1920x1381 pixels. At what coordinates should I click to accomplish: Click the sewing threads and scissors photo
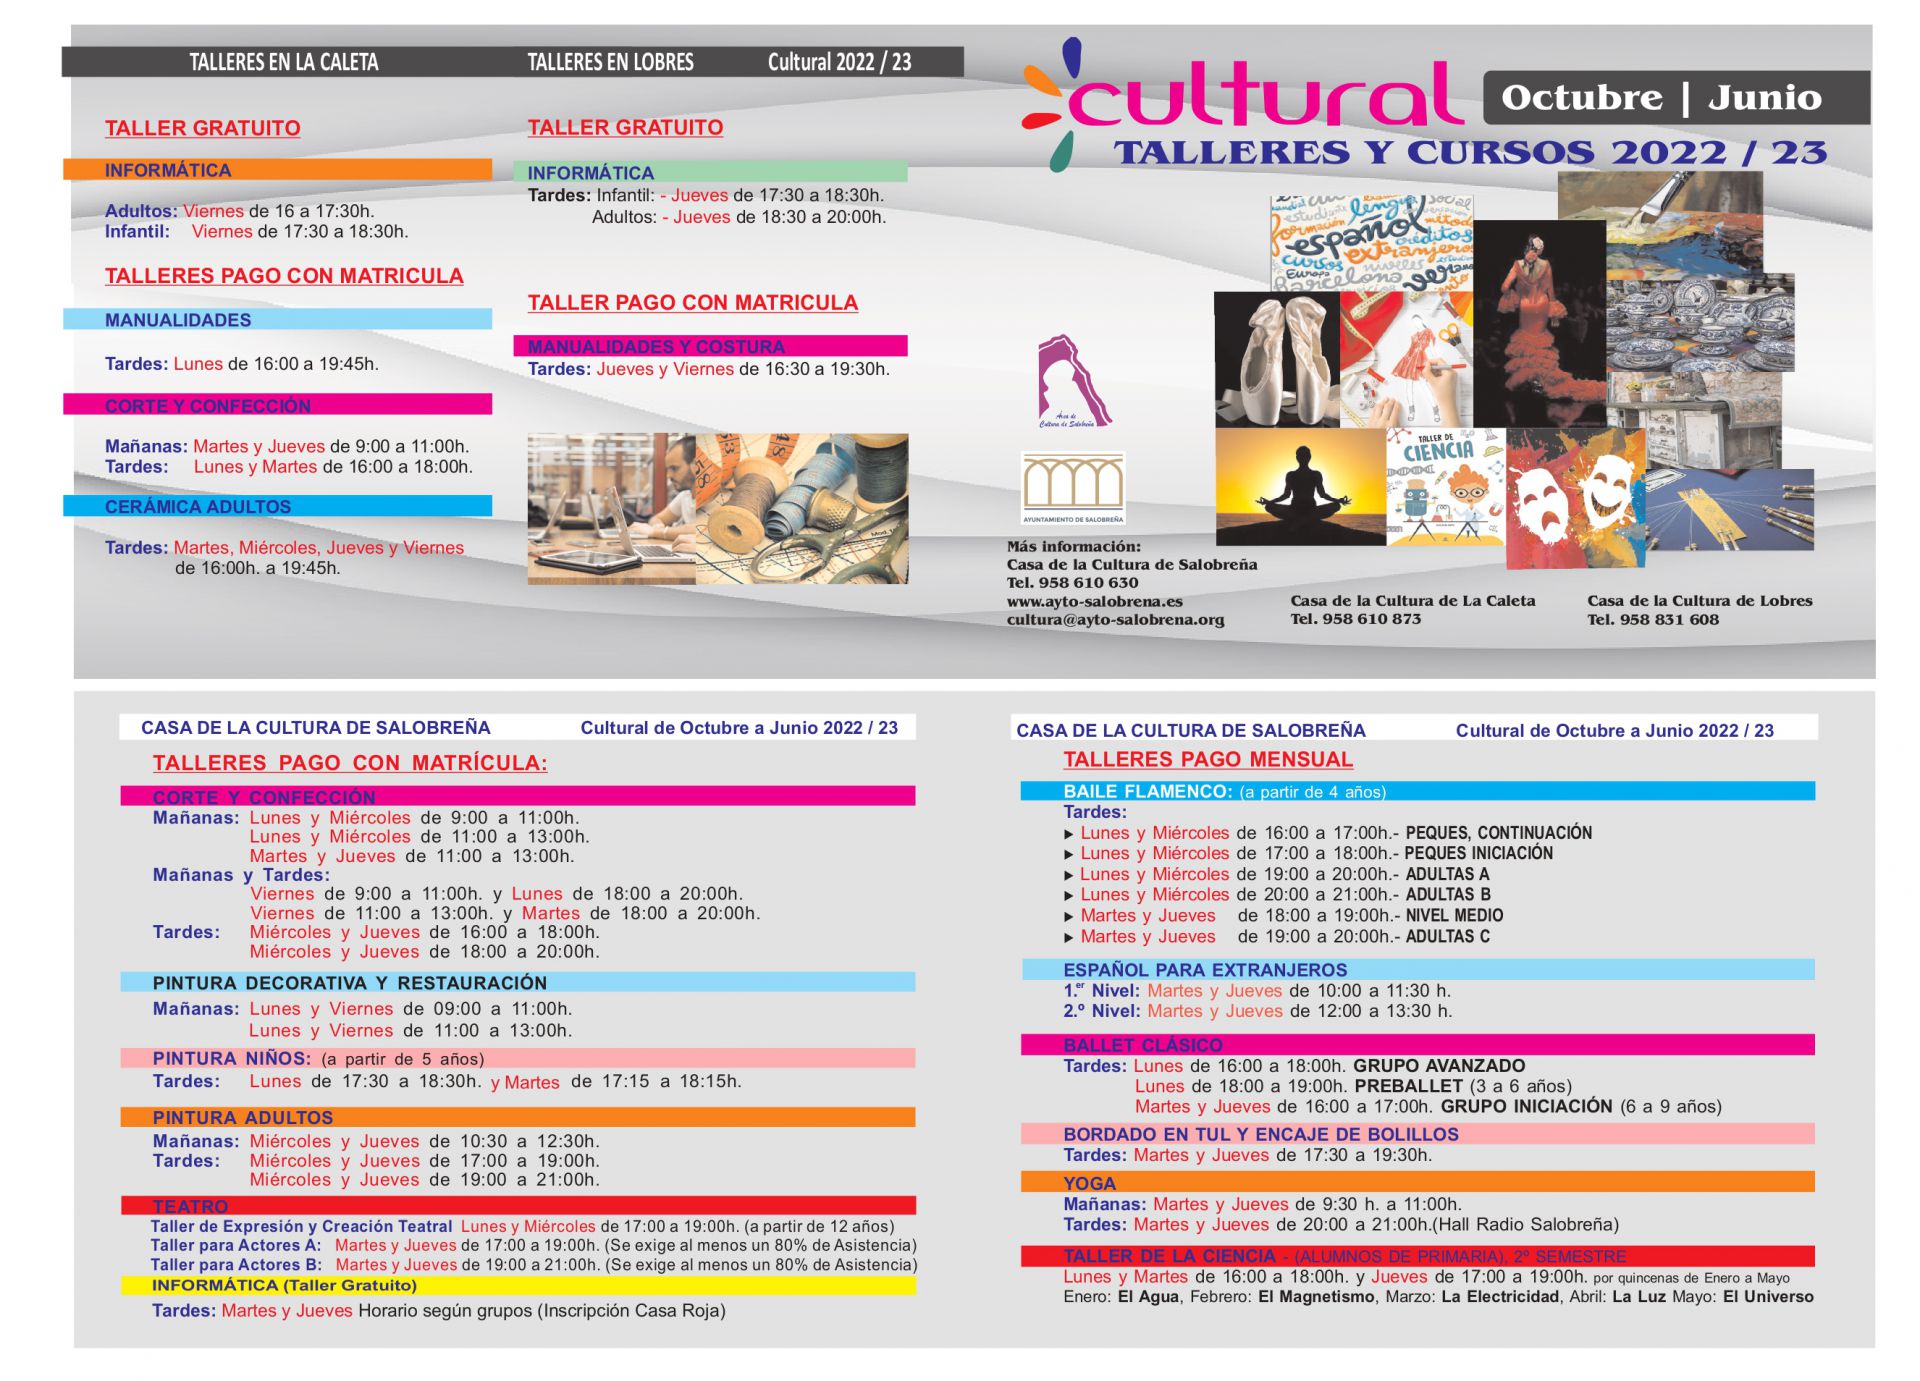[802, 509]
